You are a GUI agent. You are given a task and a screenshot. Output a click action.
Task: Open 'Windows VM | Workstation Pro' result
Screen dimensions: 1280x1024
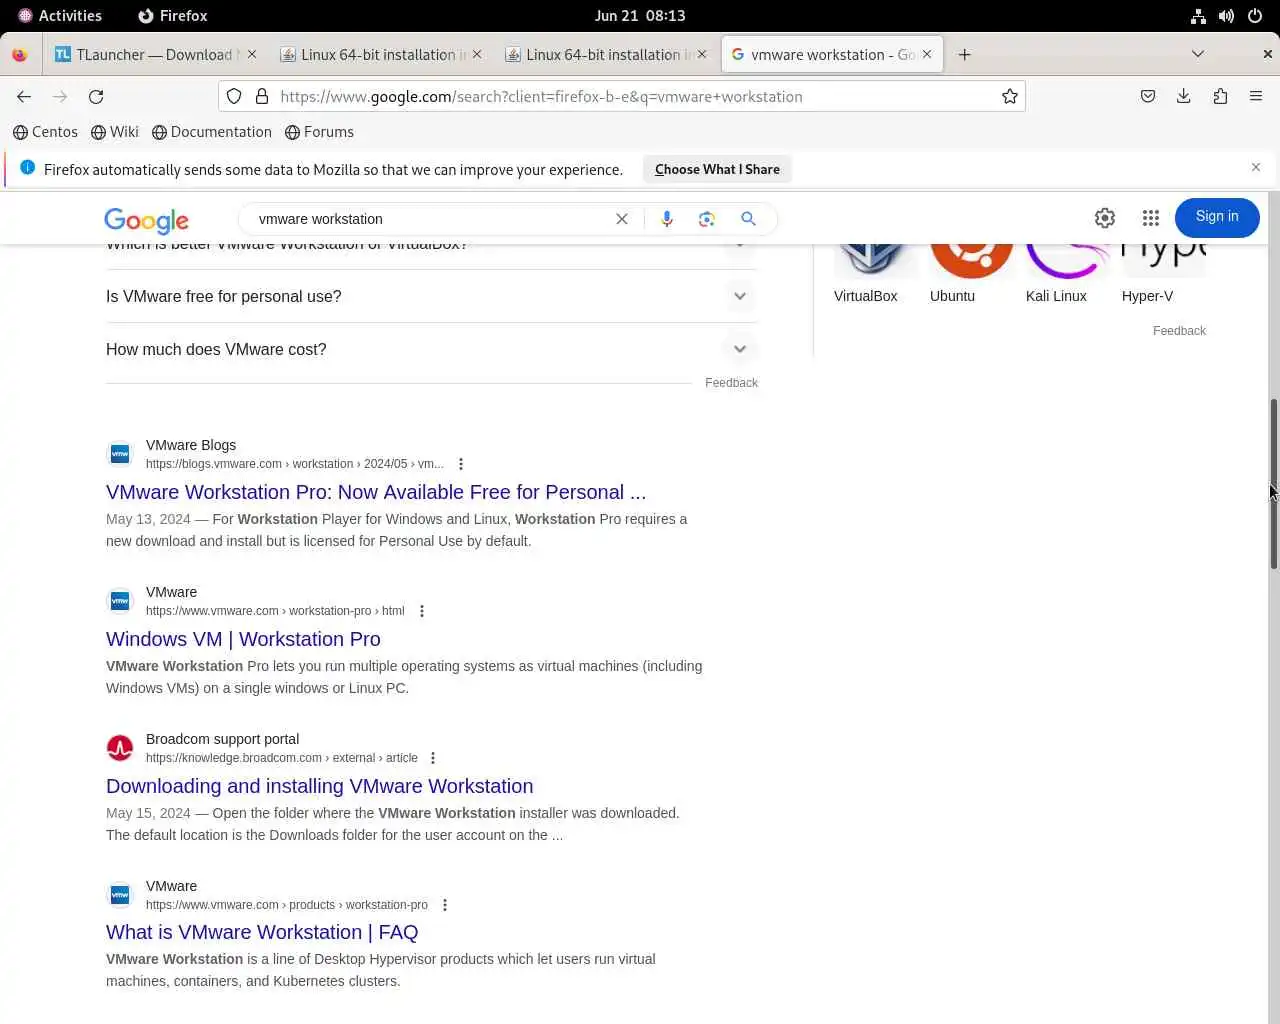[x=243, y=639]
